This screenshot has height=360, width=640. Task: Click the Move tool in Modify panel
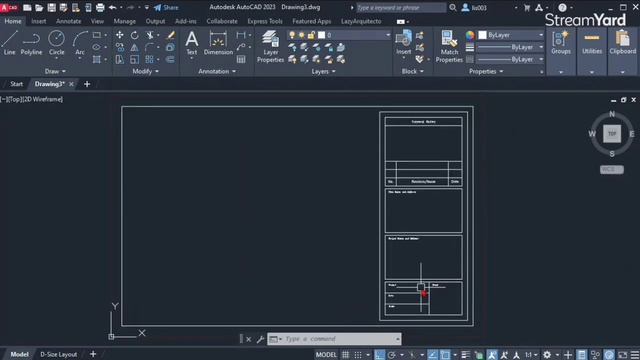click(120, 35)
